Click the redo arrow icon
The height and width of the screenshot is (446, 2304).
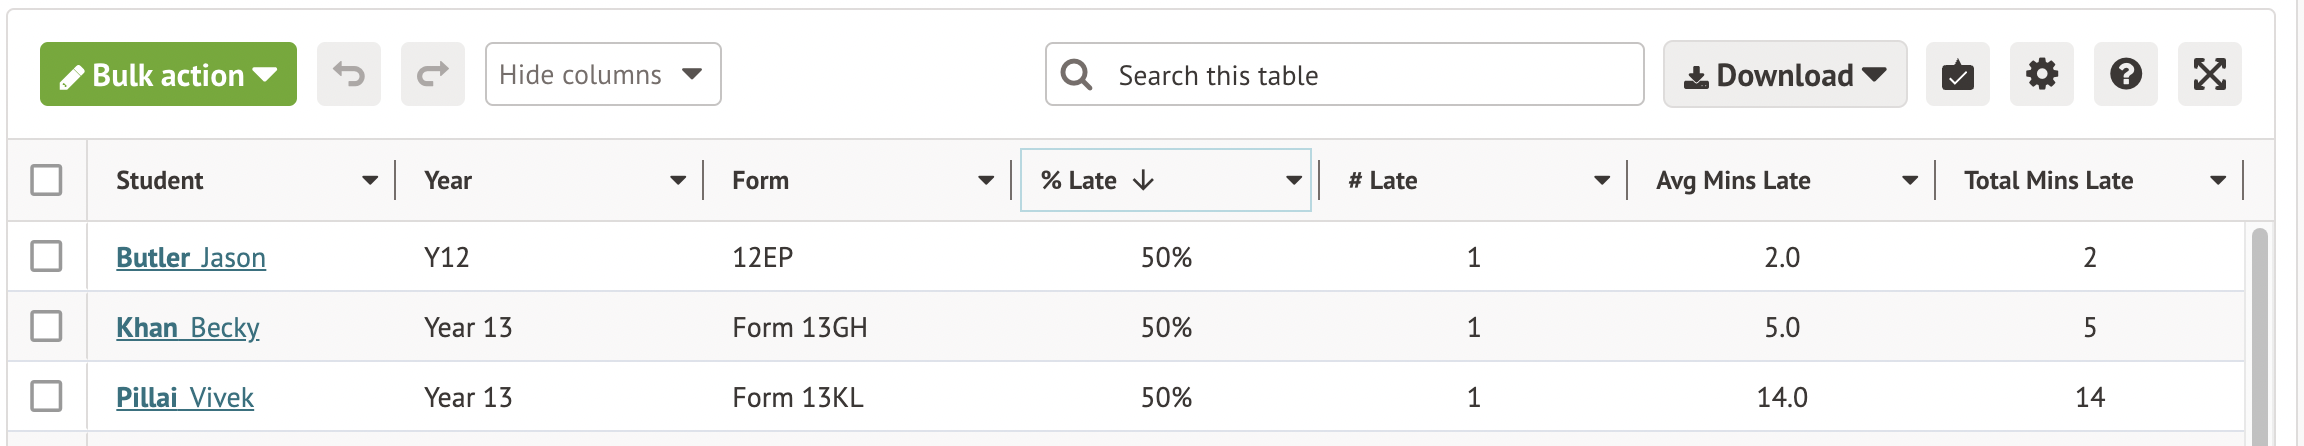click(x=432, y=74)
